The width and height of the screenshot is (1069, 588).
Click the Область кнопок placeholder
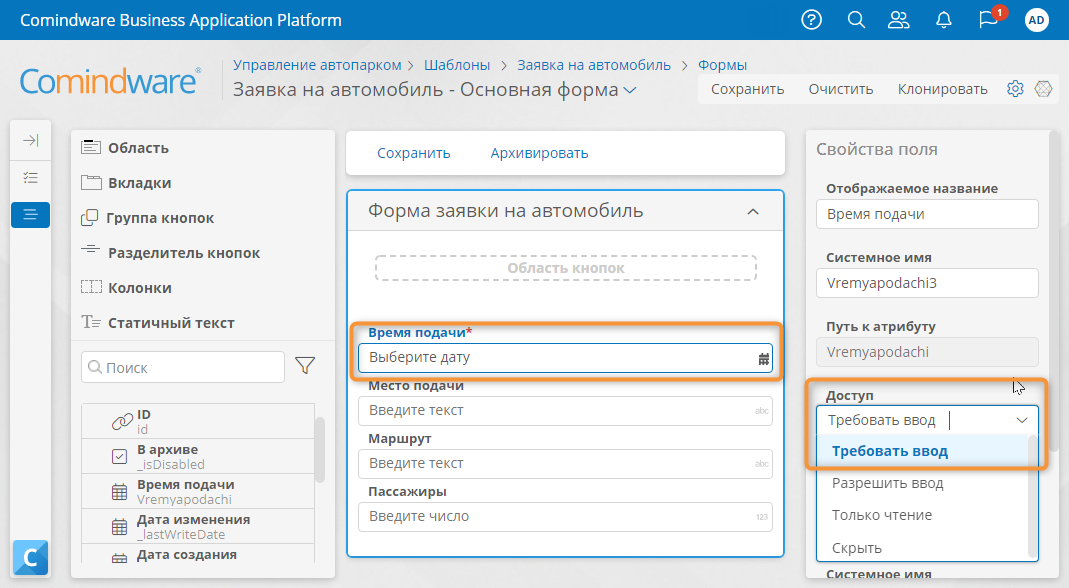[x=566, y=268]
